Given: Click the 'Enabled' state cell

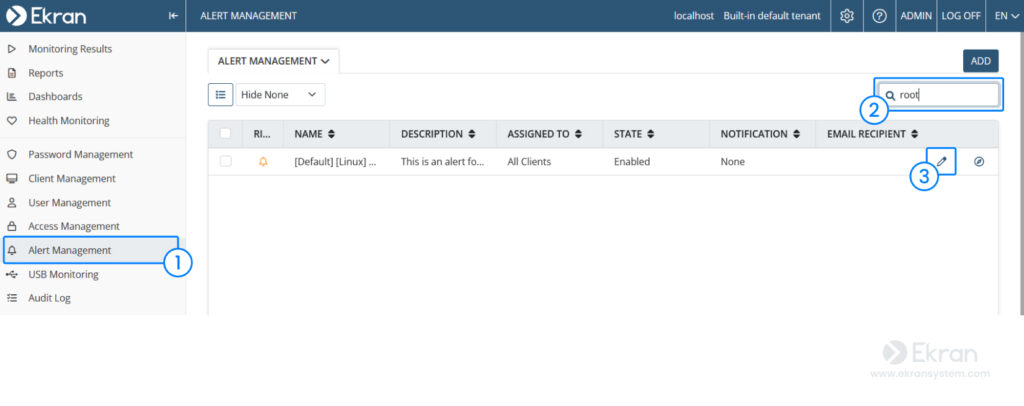Looking at the screenshot, I should (632, 161).
